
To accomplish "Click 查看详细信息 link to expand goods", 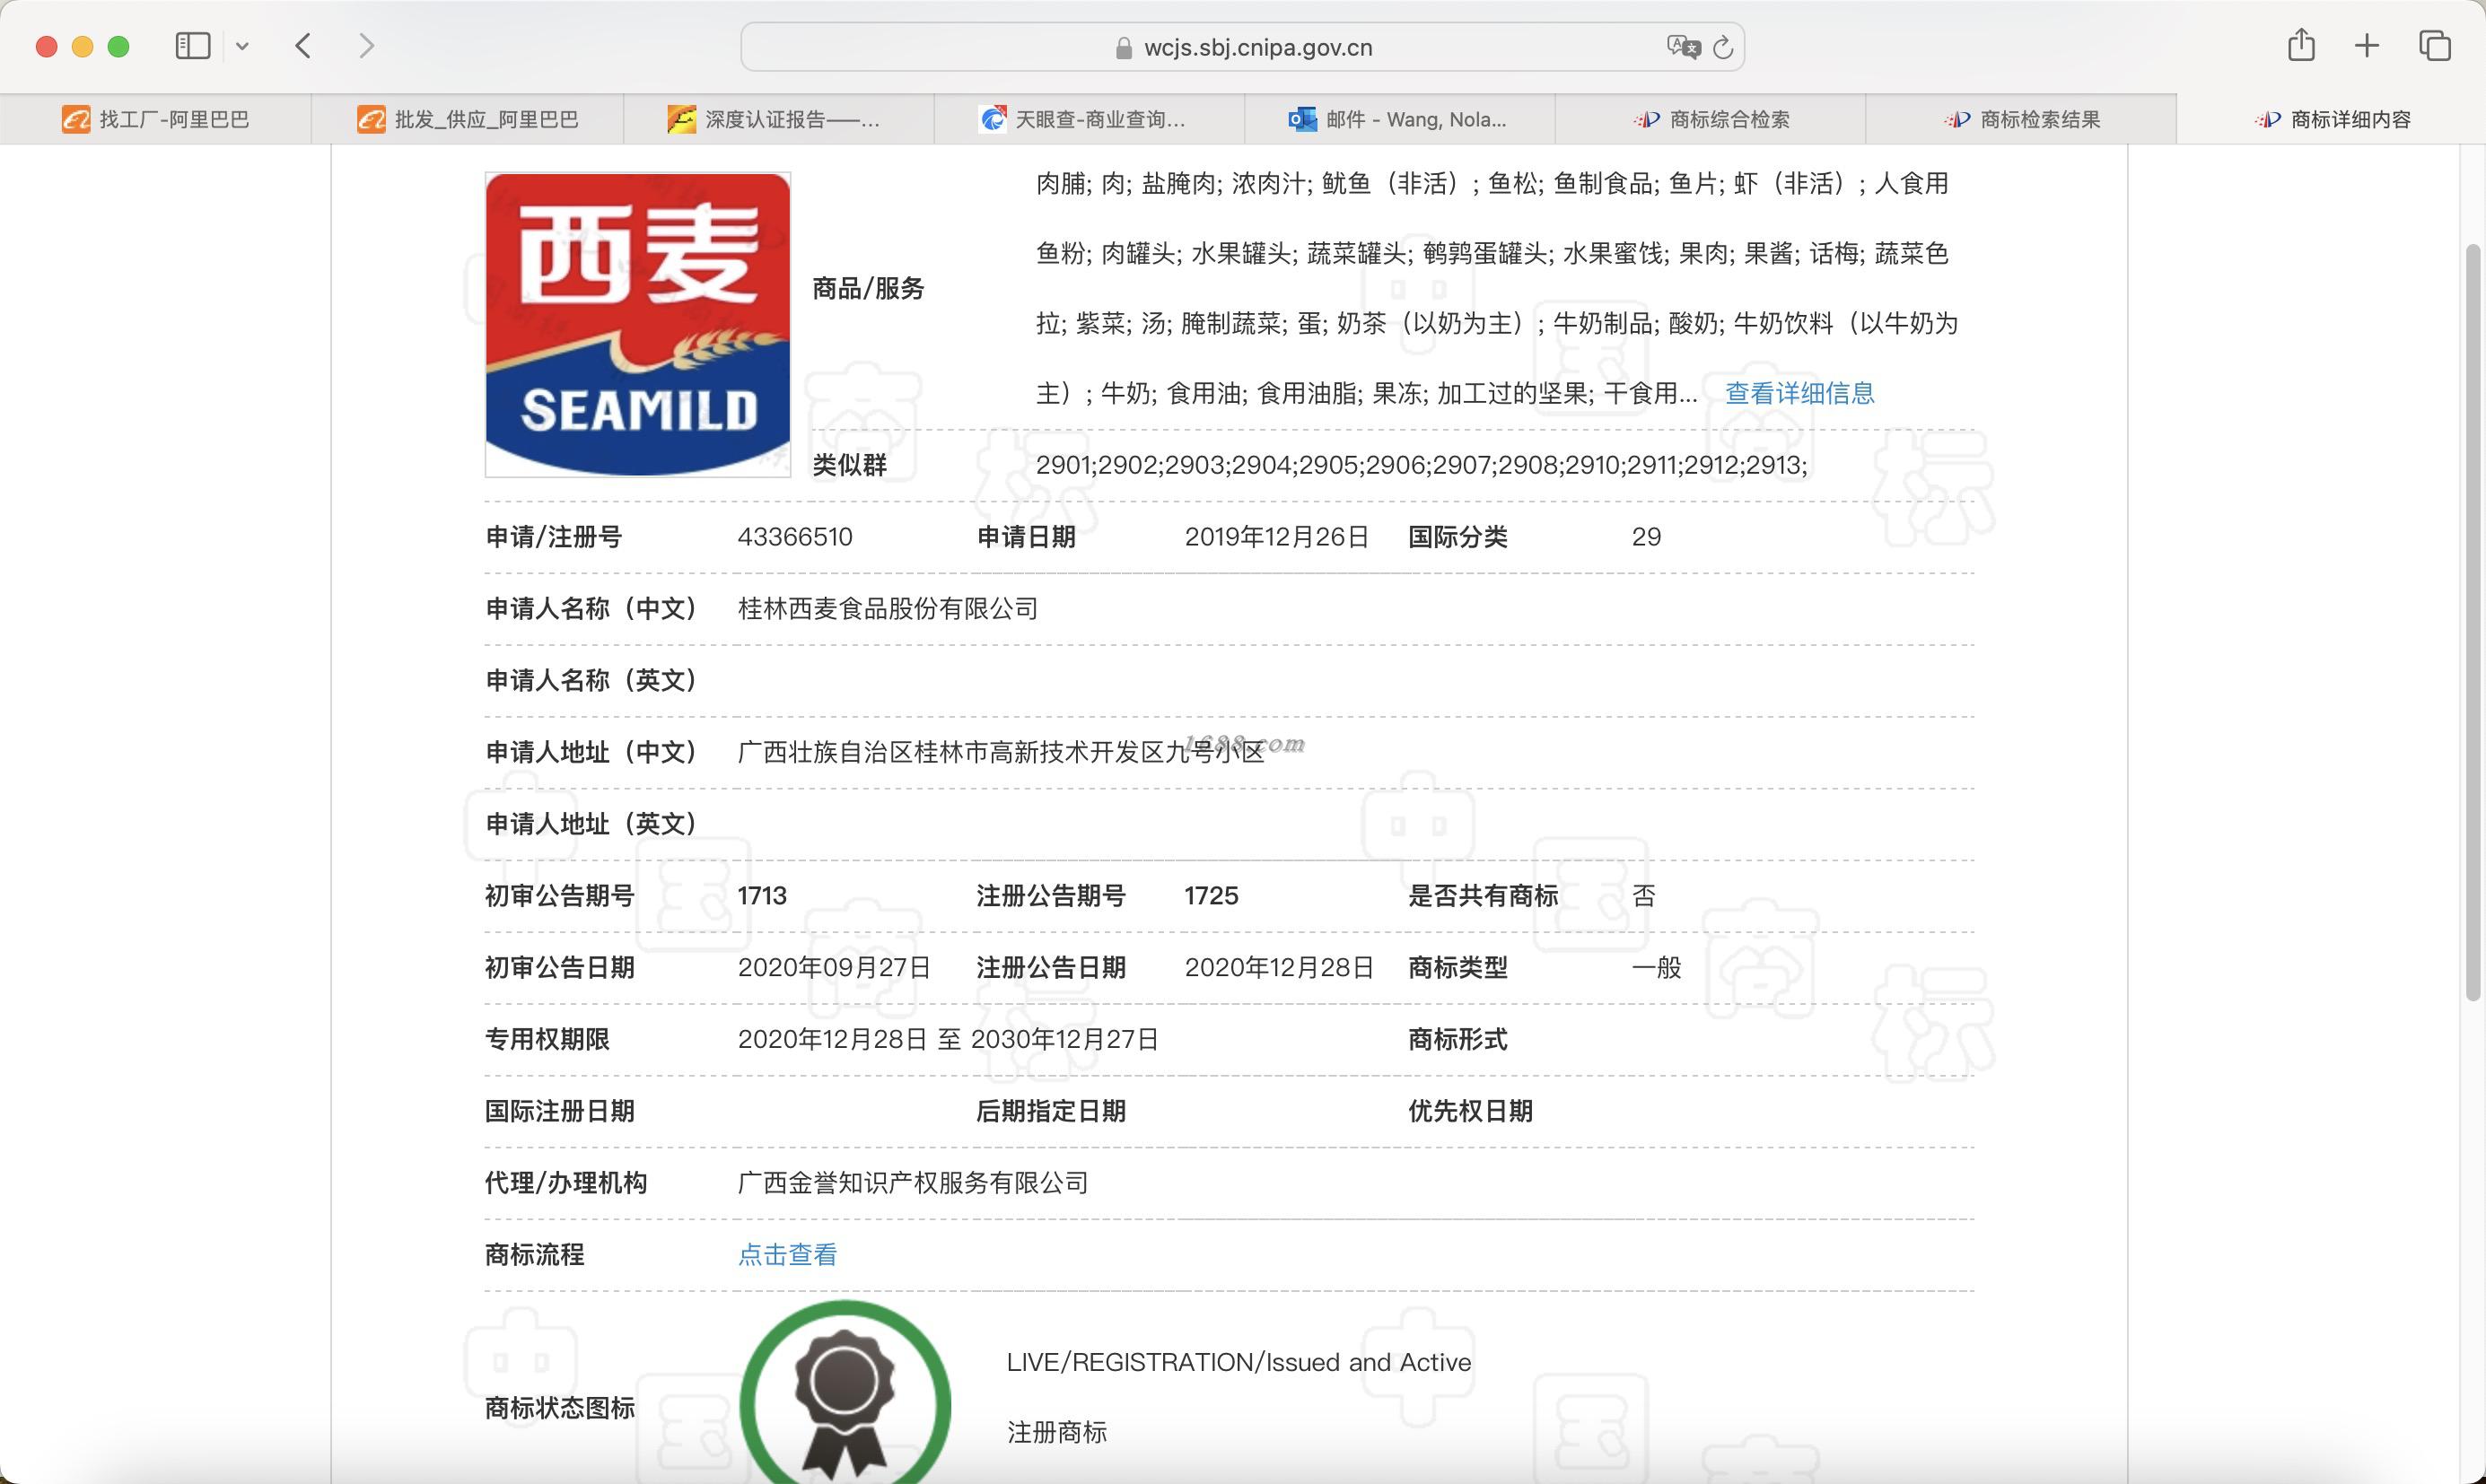I will (x=1799, y=393).
